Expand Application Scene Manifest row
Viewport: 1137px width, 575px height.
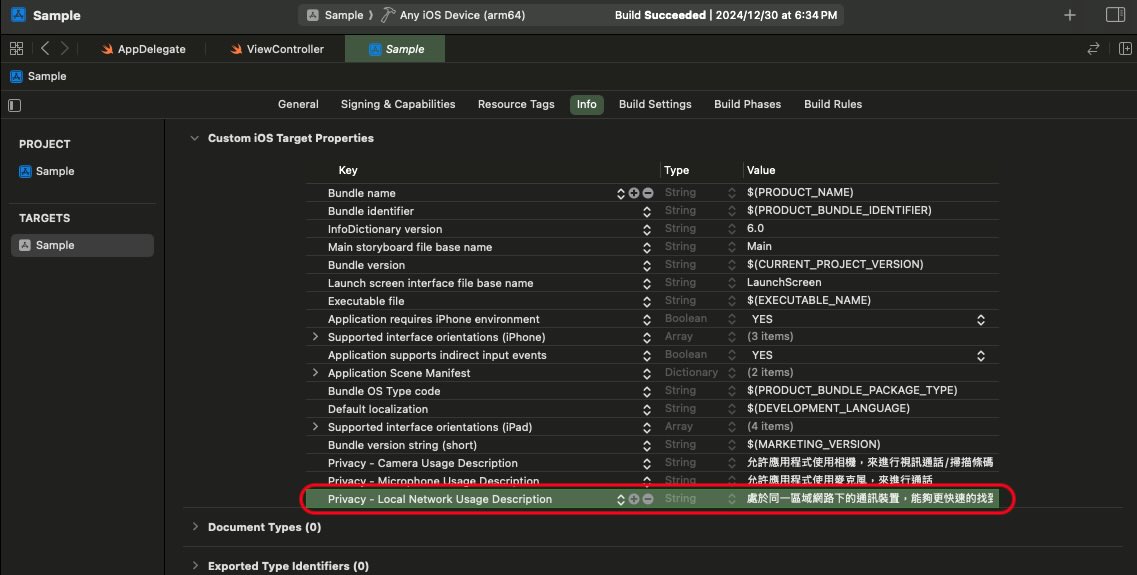tap(315, 373)
